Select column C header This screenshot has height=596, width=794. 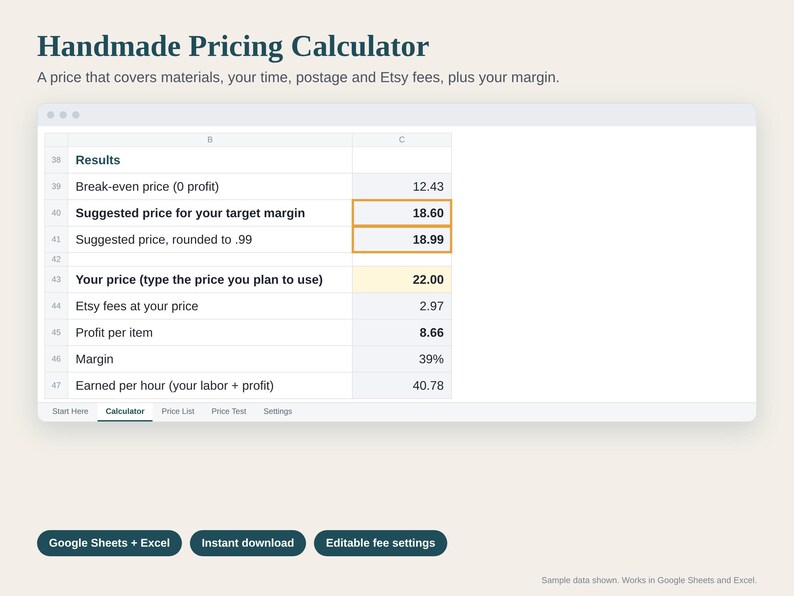[x=402, y=140]
